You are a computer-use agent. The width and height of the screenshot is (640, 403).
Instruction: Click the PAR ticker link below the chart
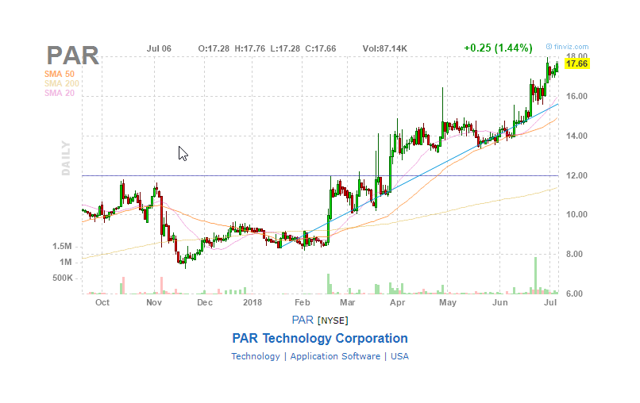[x=302, y=320]
